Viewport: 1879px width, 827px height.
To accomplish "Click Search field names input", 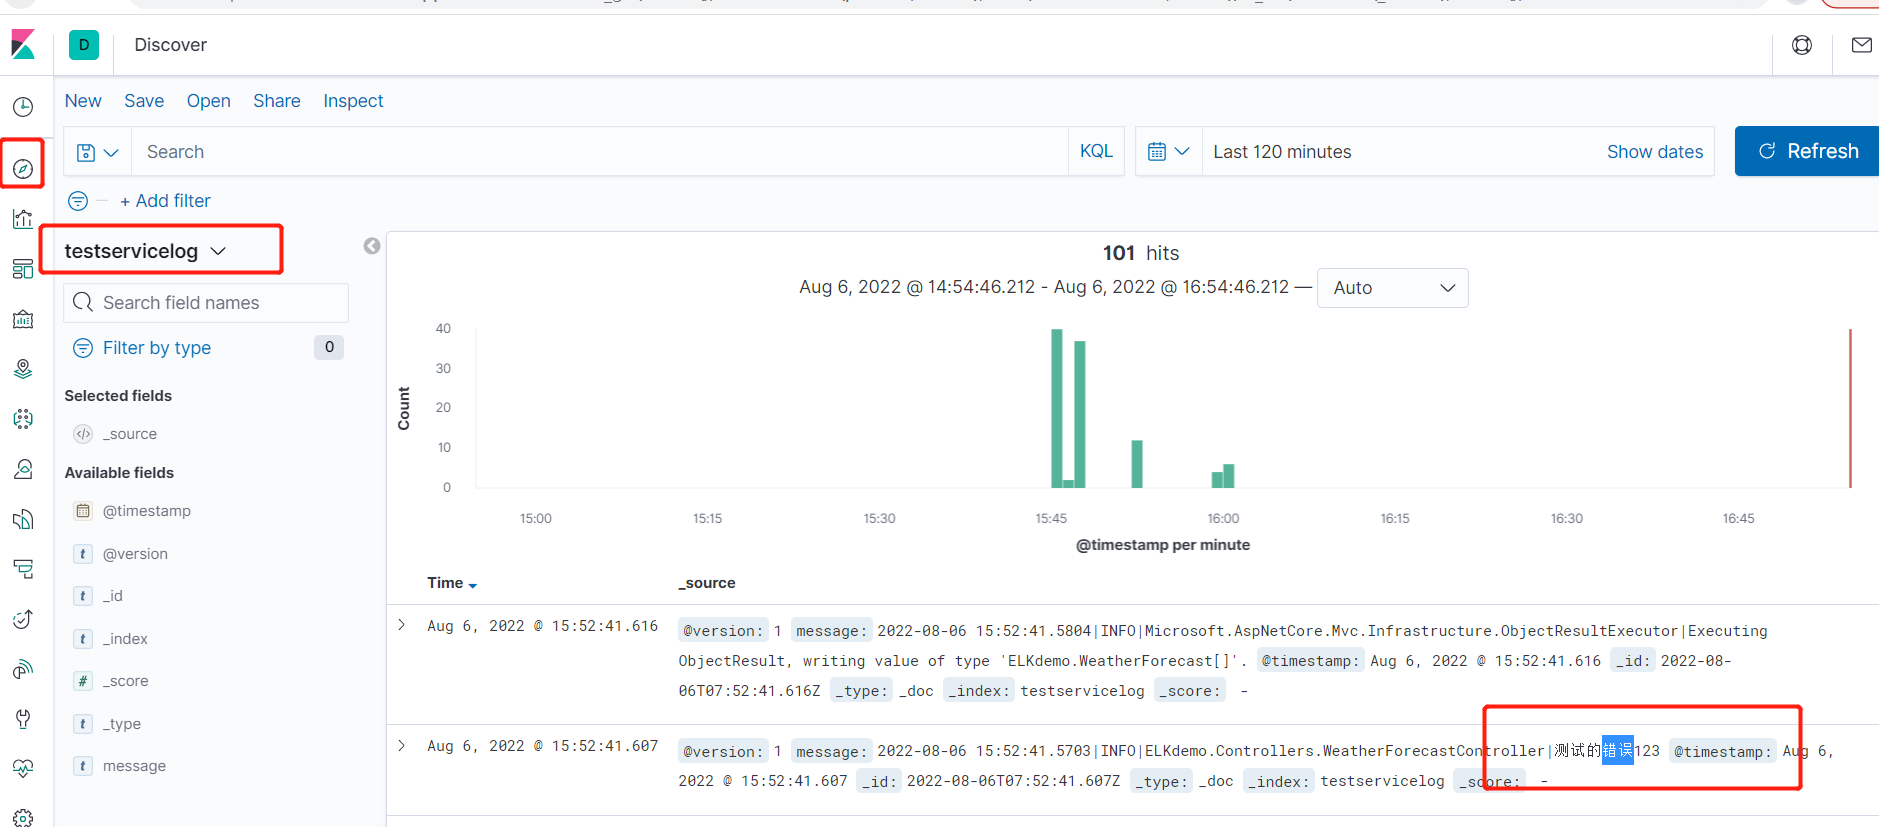I will [206, 303].
